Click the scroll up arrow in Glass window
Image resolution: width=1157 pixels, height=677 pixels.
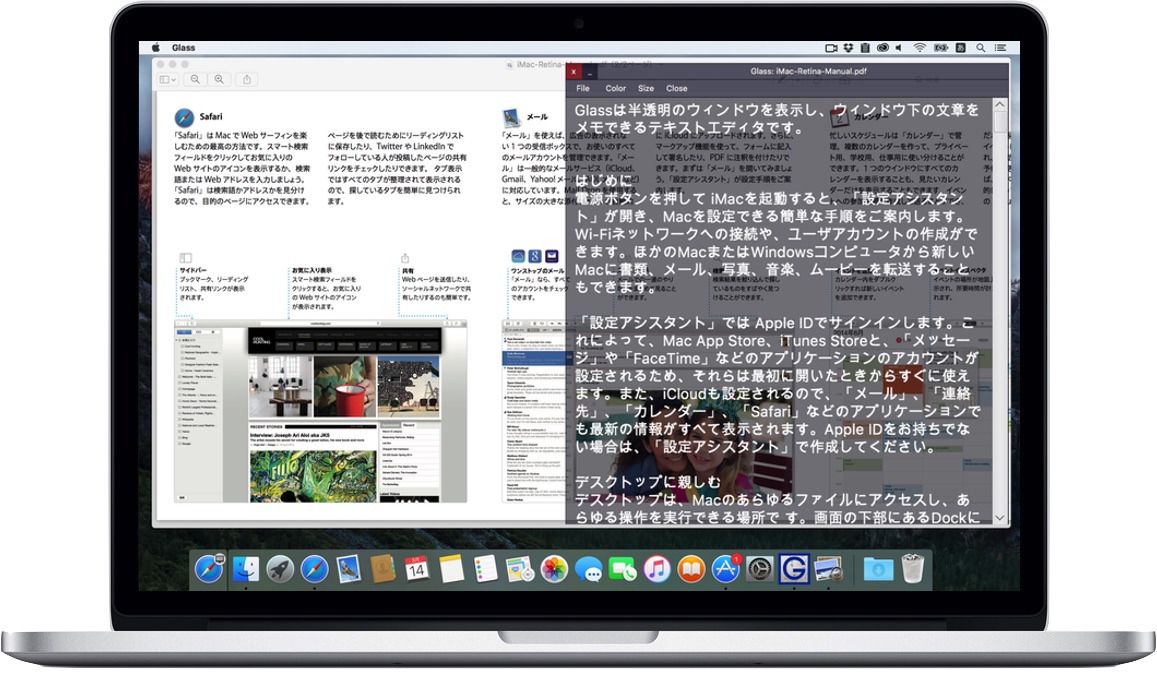[1000, 105]
